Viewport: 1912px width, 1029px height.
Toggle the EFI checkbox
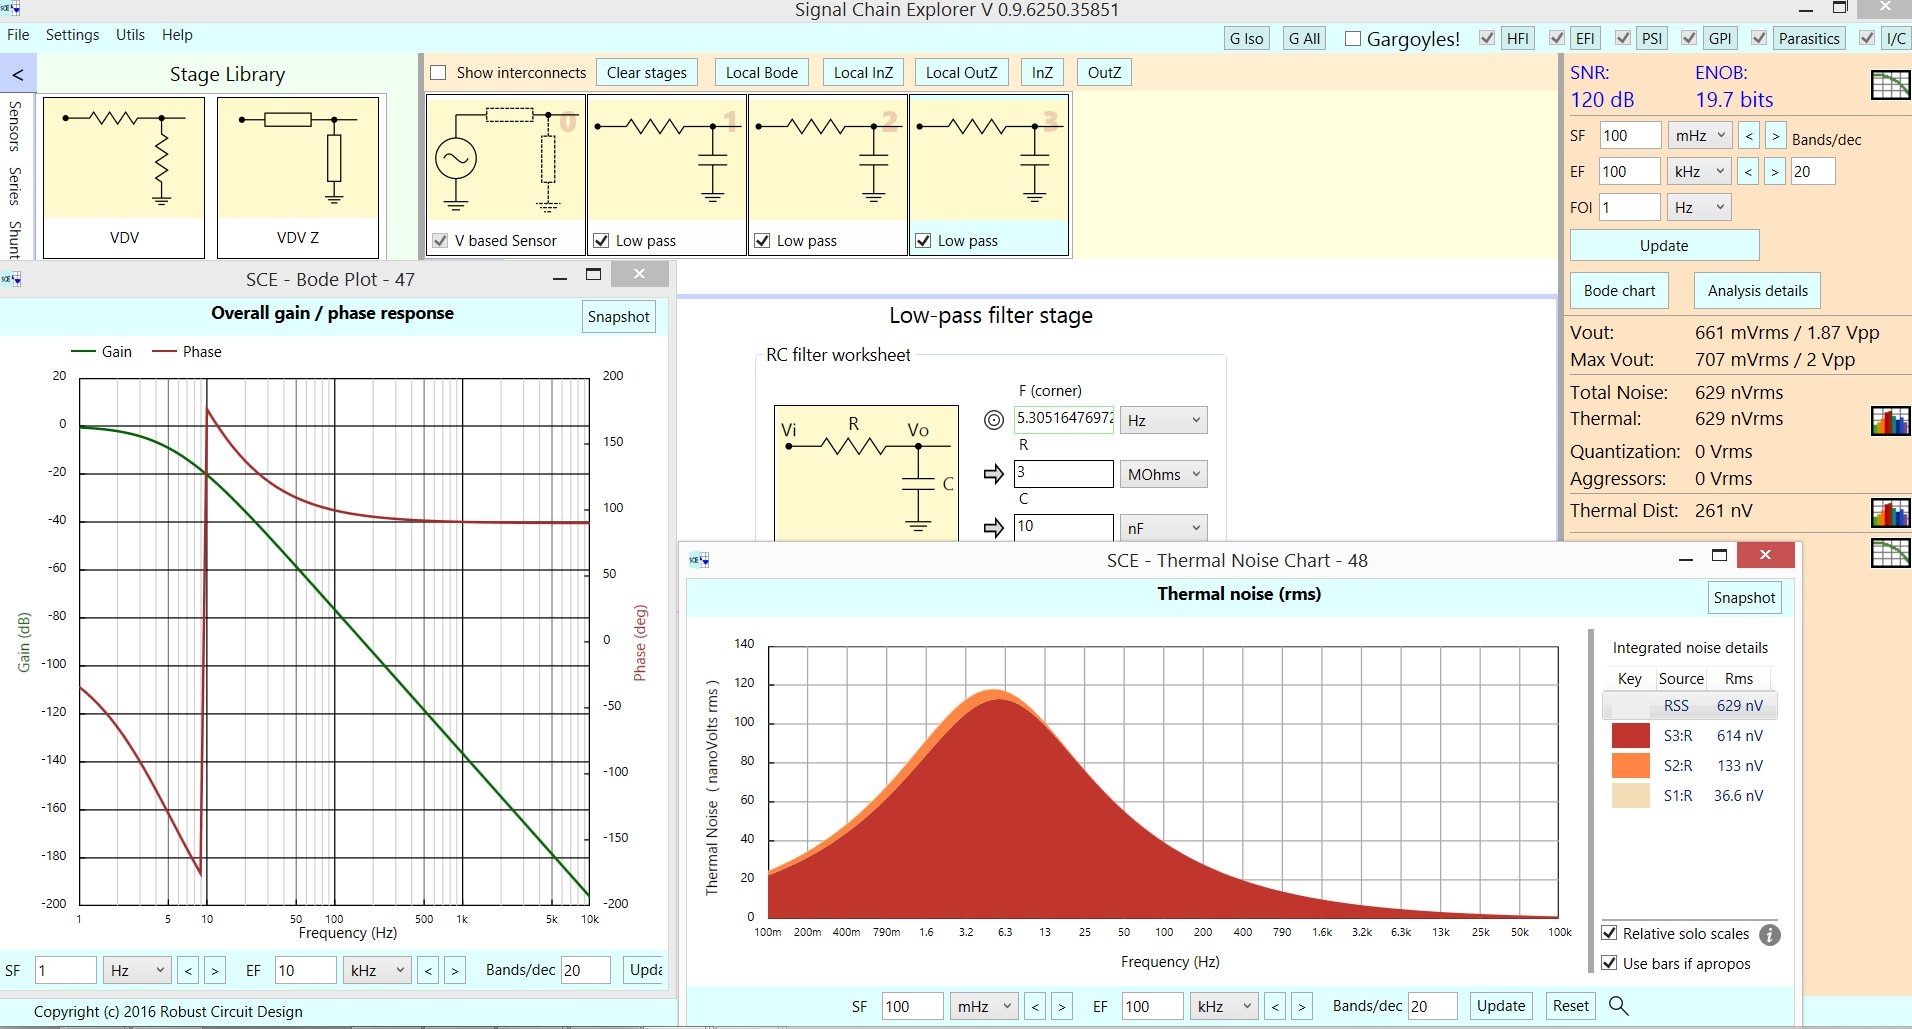pos(1556,38)
